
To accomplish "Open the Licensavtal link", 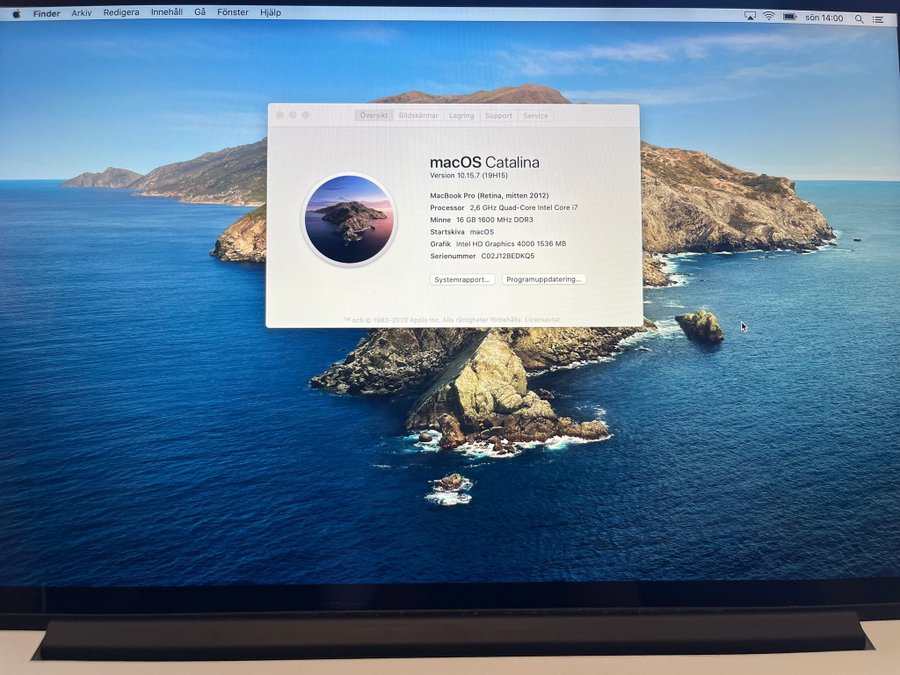I will pyautogui.click(x=542, y=320).
